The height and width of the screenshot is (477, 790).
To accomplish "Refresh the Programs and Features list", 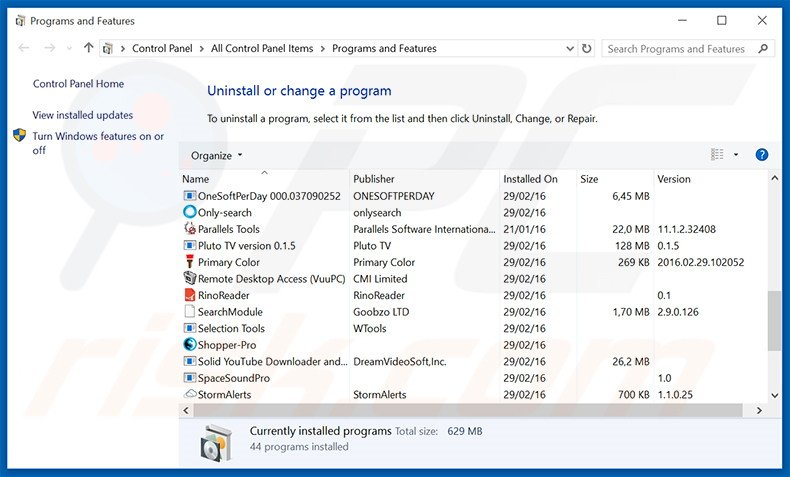I will pos(586,48).
